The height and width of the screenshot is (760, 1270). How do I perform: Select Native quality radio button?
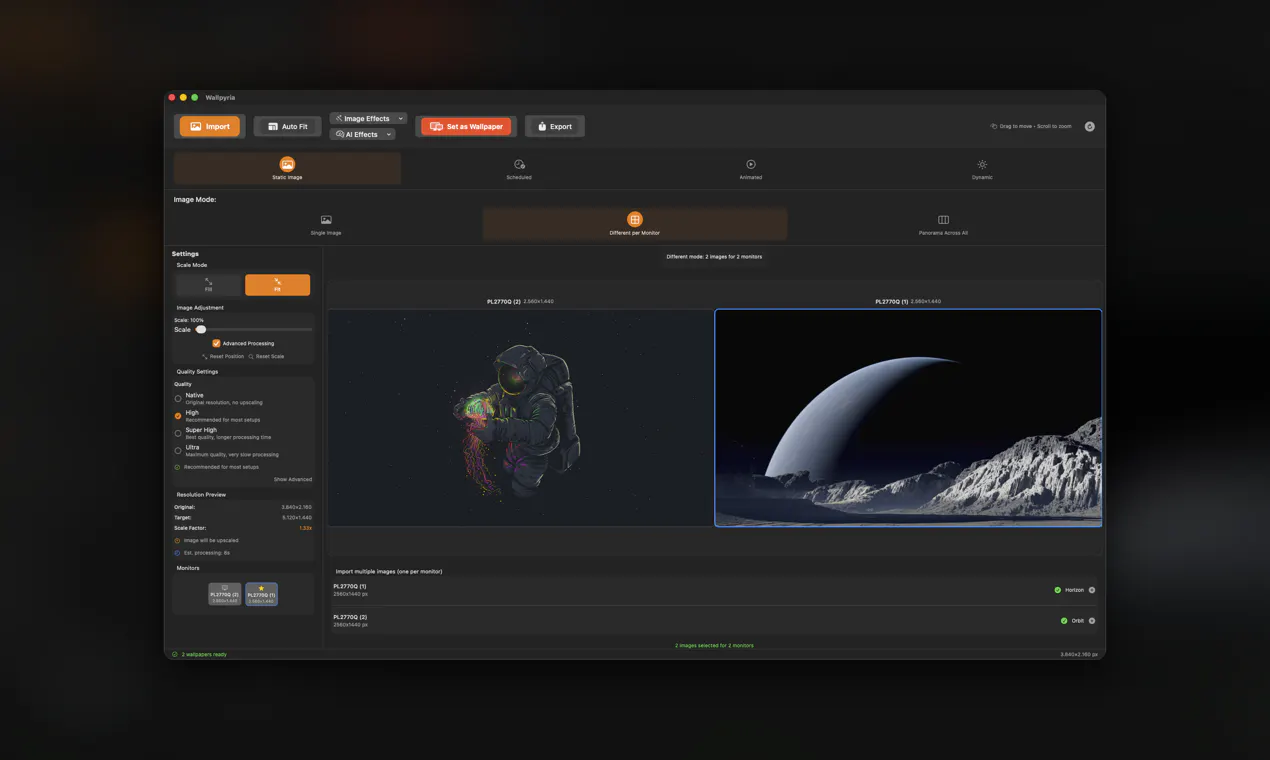click(178, 398)
